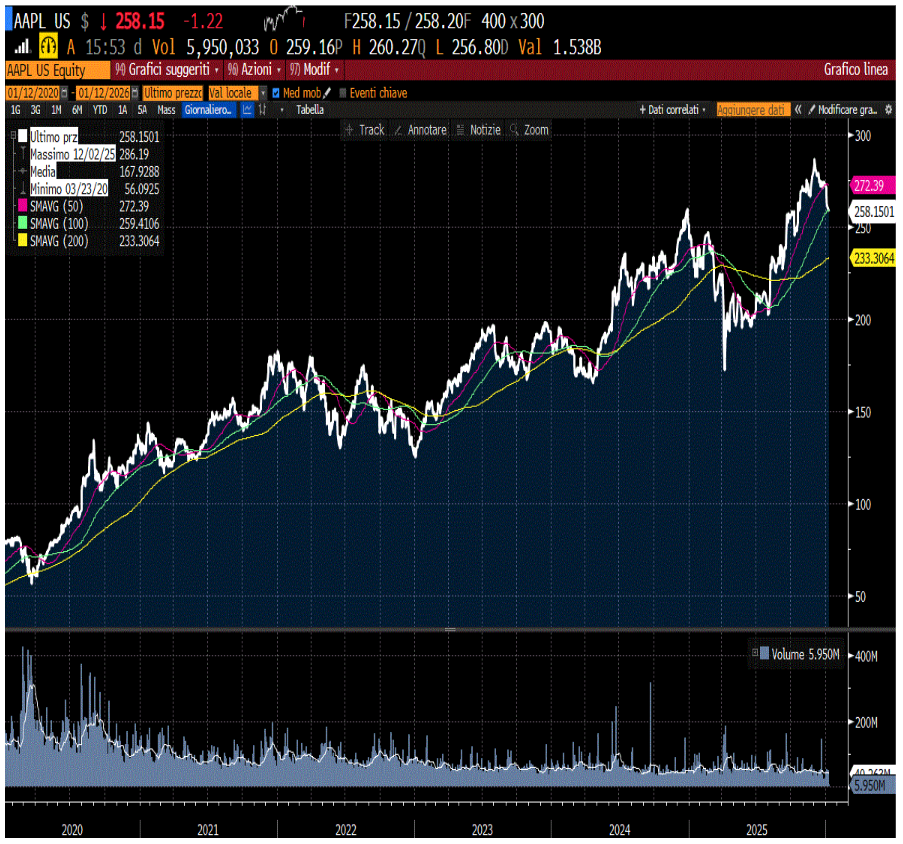Open Giornaliero periodicity dropdown
This screenshot has width=903, height=844.
208,110
